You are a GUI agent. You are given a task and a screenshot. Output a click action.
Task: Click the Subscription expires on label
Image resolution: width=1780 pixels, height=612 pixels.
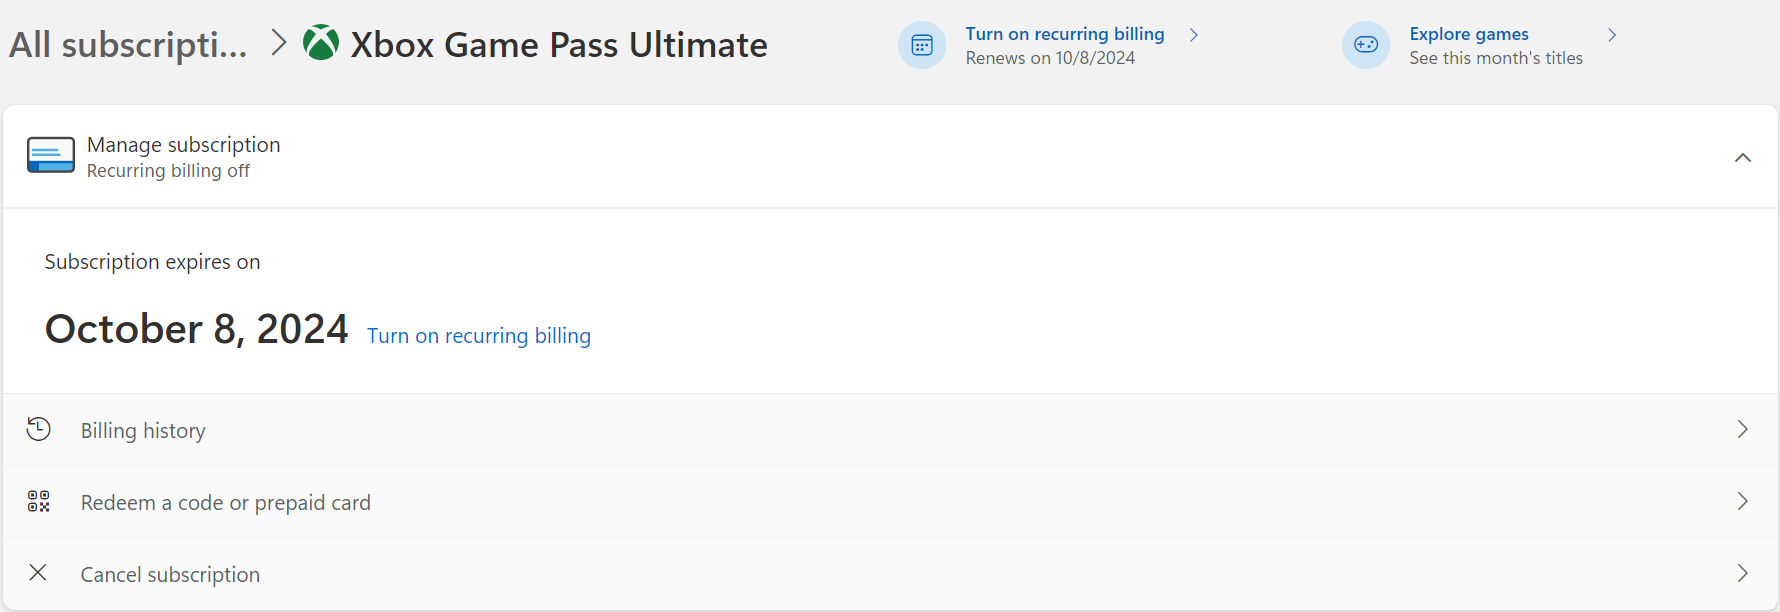point(152,262)
